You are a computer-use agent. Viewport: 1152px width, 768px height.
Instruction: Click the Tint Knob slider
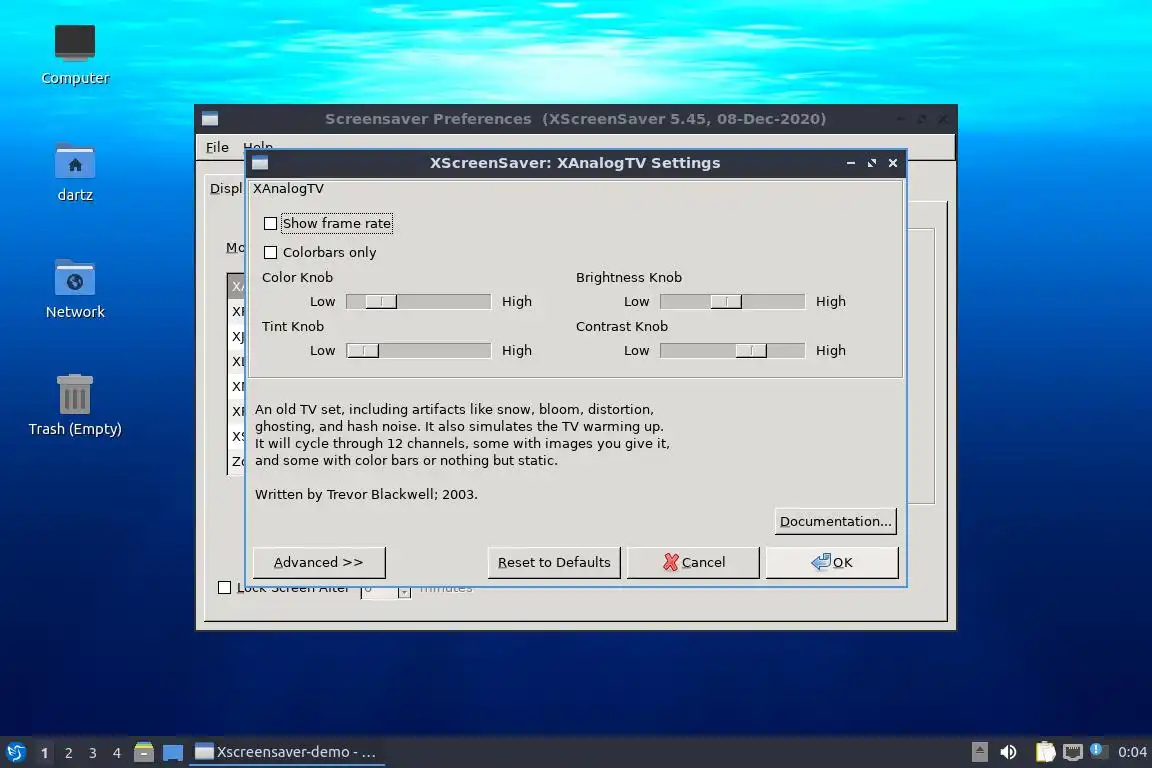coord(418,351)
